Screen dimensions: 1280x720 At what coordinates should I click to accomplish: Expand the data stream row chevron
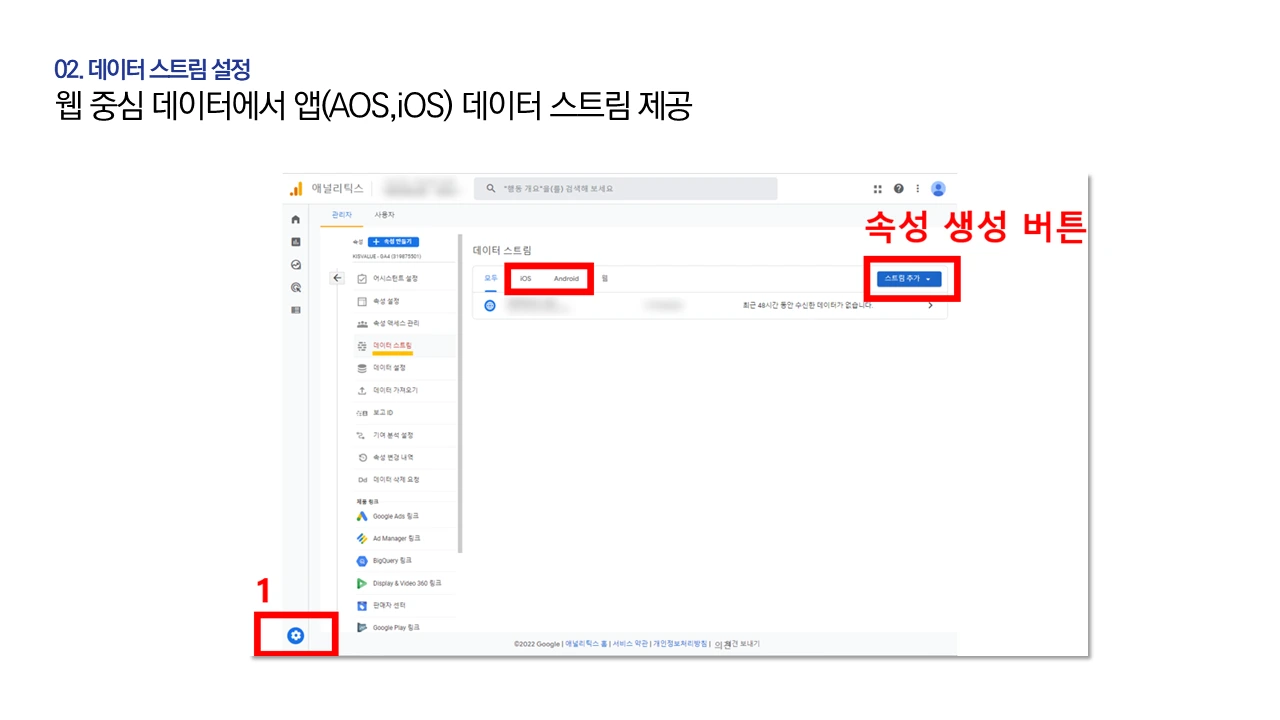[x=930, y=305]
